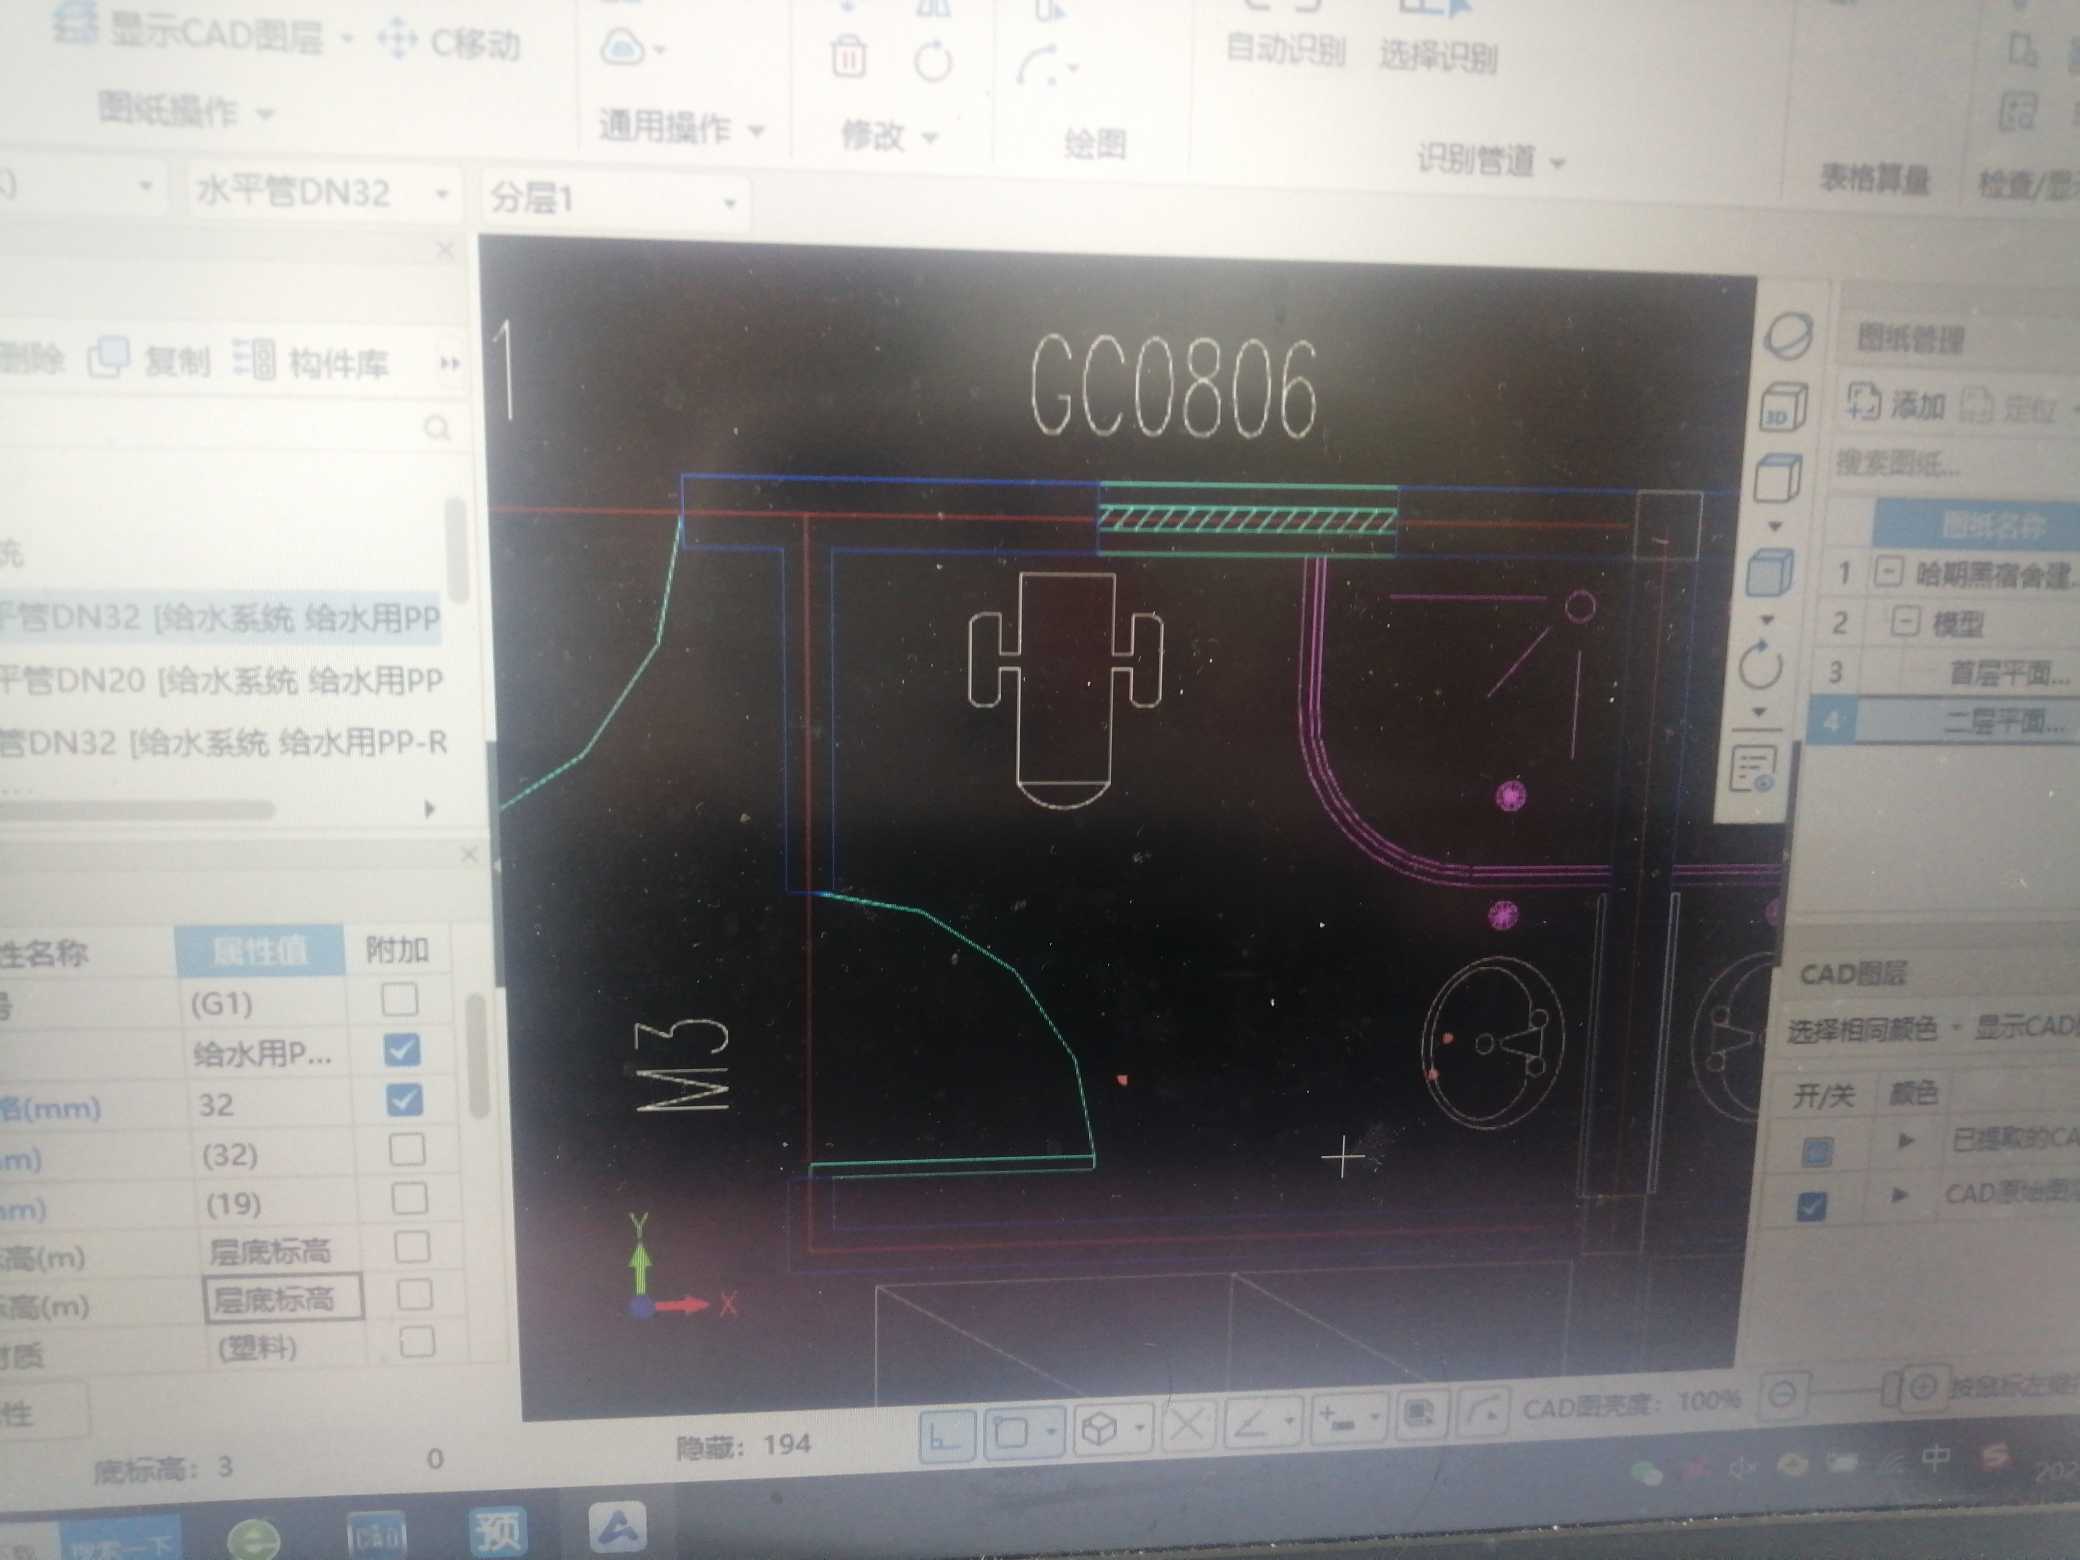The image size is (2080, 1560).
Task: Click the 层底标高 highlighted value cell
Action: pyautogui.click(x=283, y=1299)
